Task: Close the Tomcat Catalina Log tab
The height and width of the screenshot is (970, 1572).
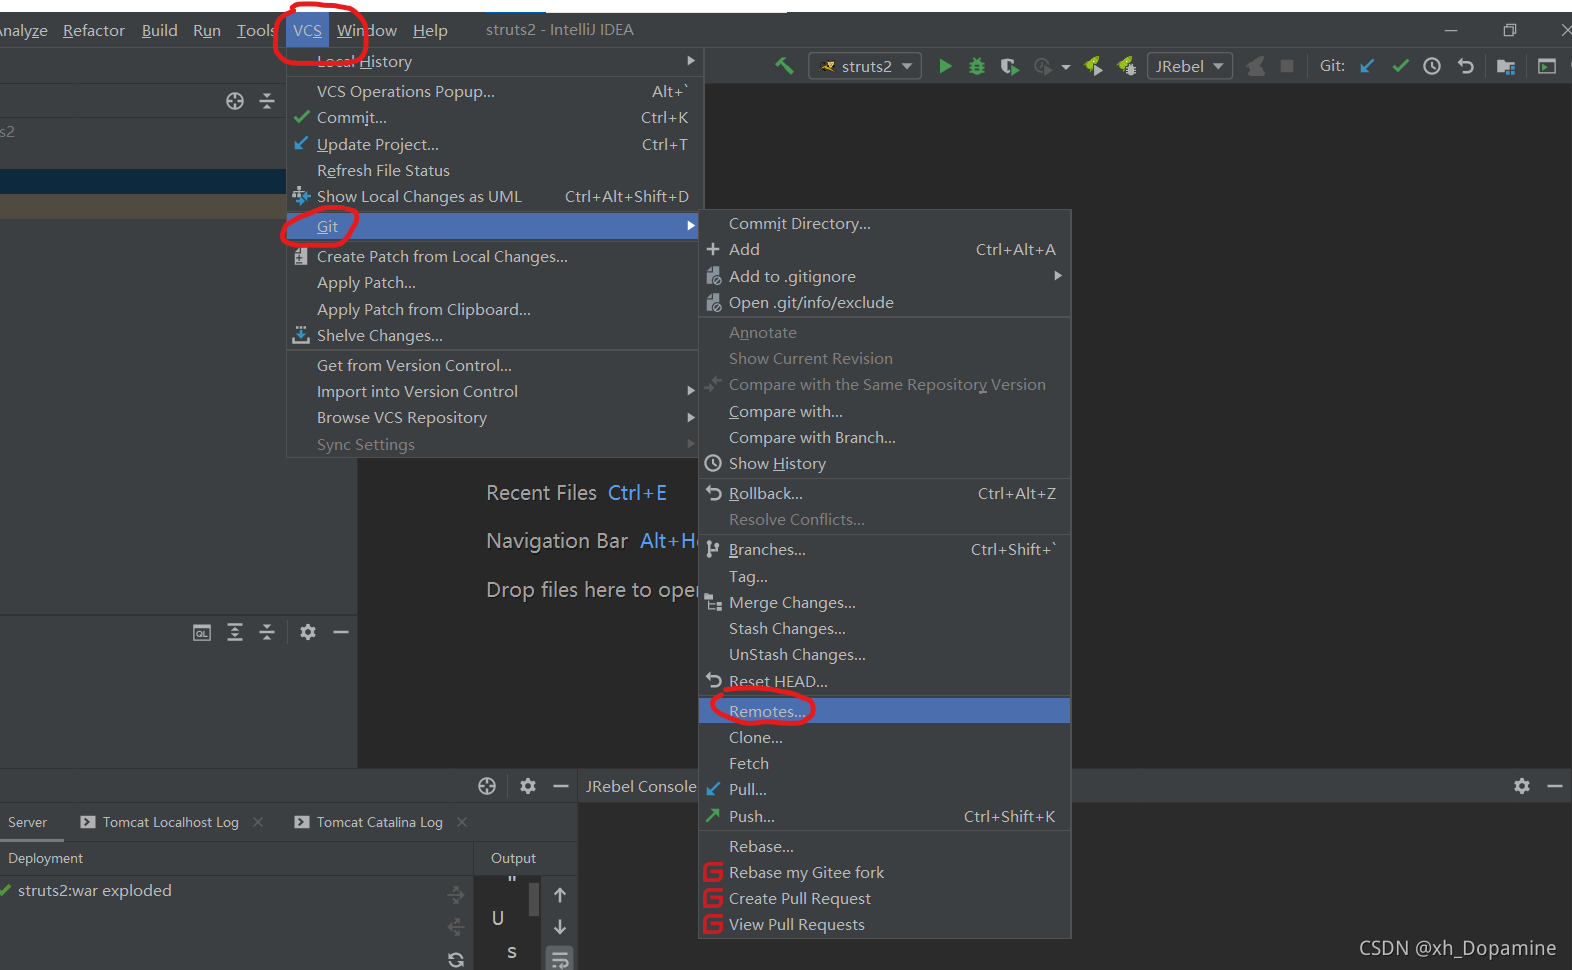Action: pyautogui.click(x=462, y=822)
